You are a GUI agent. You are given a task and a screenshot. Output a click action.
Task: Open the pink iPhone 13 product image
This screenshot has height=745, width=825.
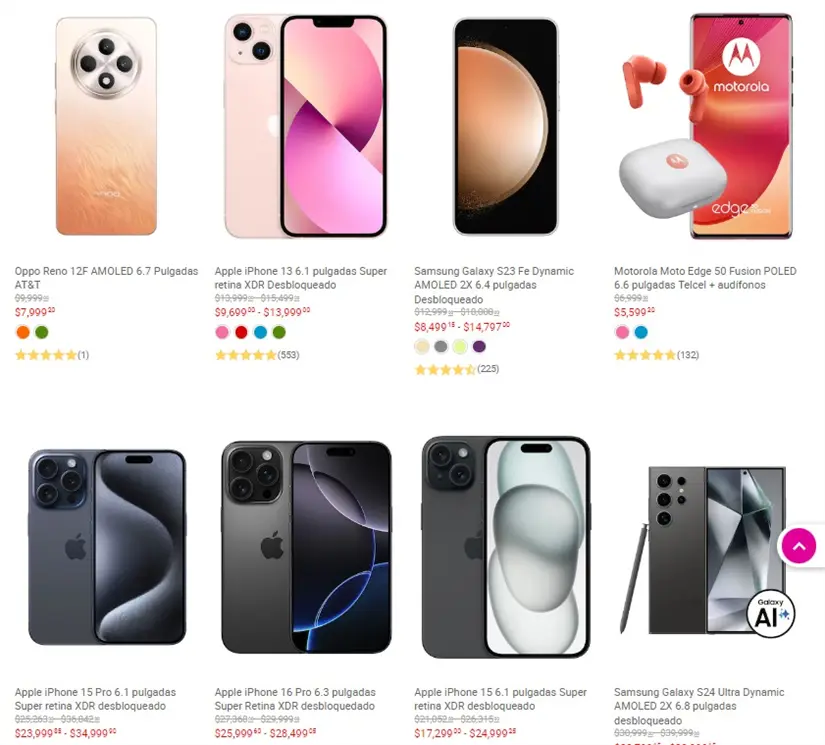click(x=305, y=126)
